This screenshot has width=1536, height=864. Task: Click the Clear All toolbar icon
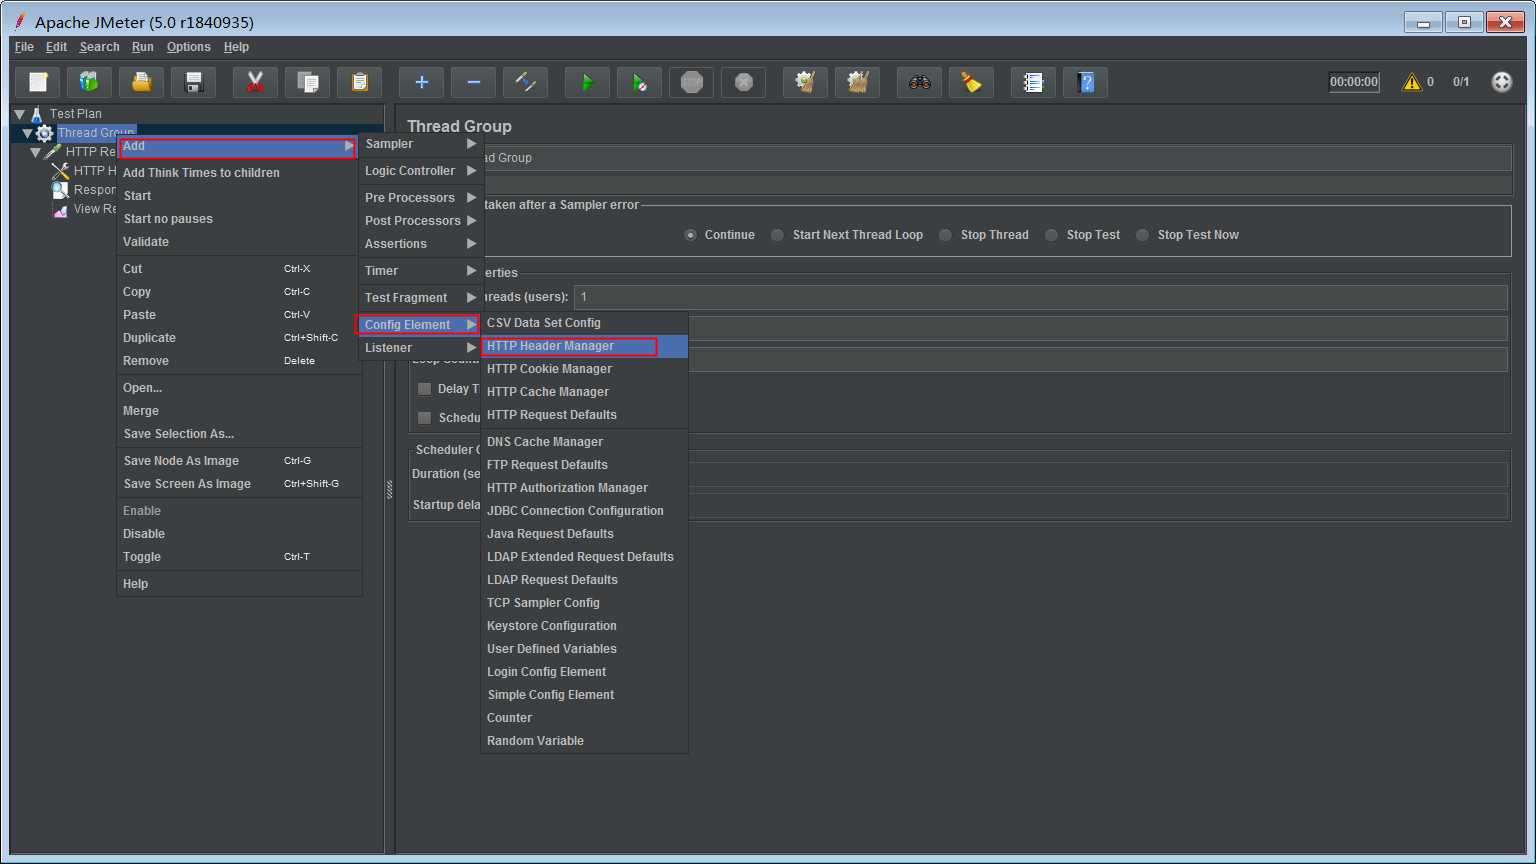click(857, 82)
